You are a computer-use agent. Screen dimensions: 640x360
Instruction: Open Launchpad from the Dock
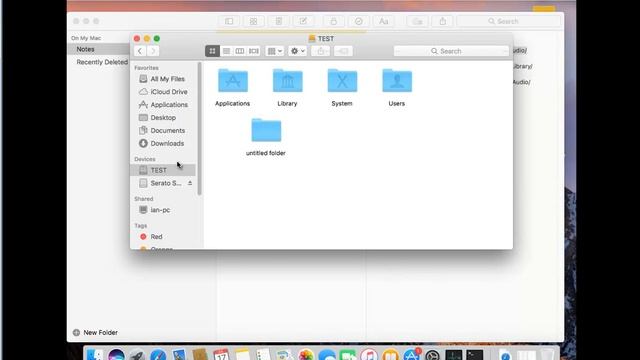[x=137, y=355]
